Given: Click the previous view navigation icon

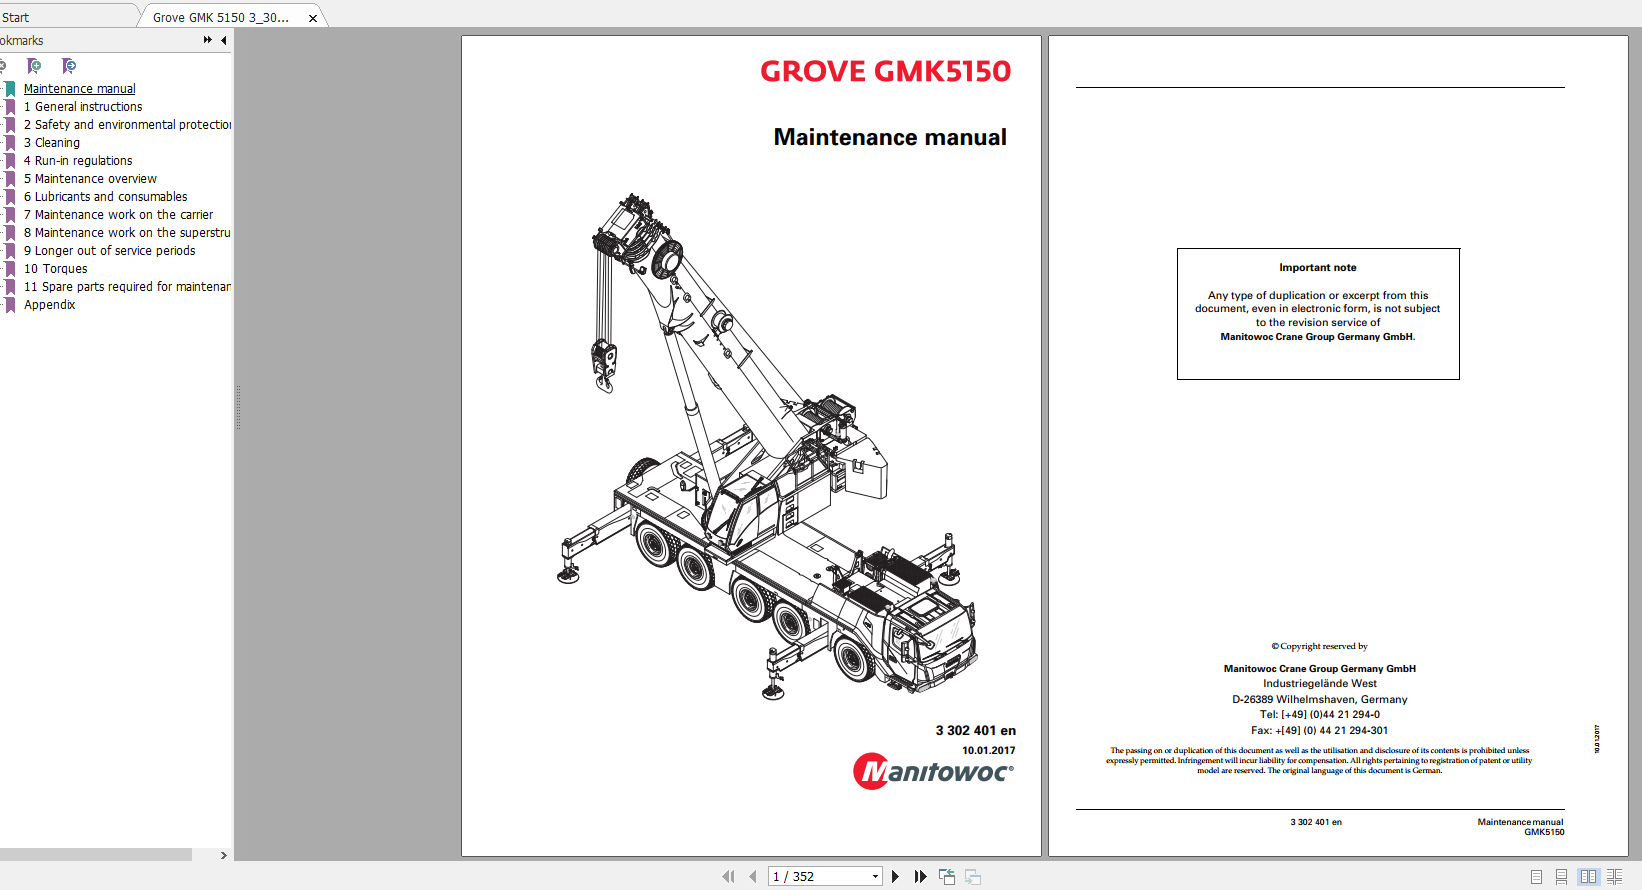Looking at the screenshot, I should click(x=947, y=877).
